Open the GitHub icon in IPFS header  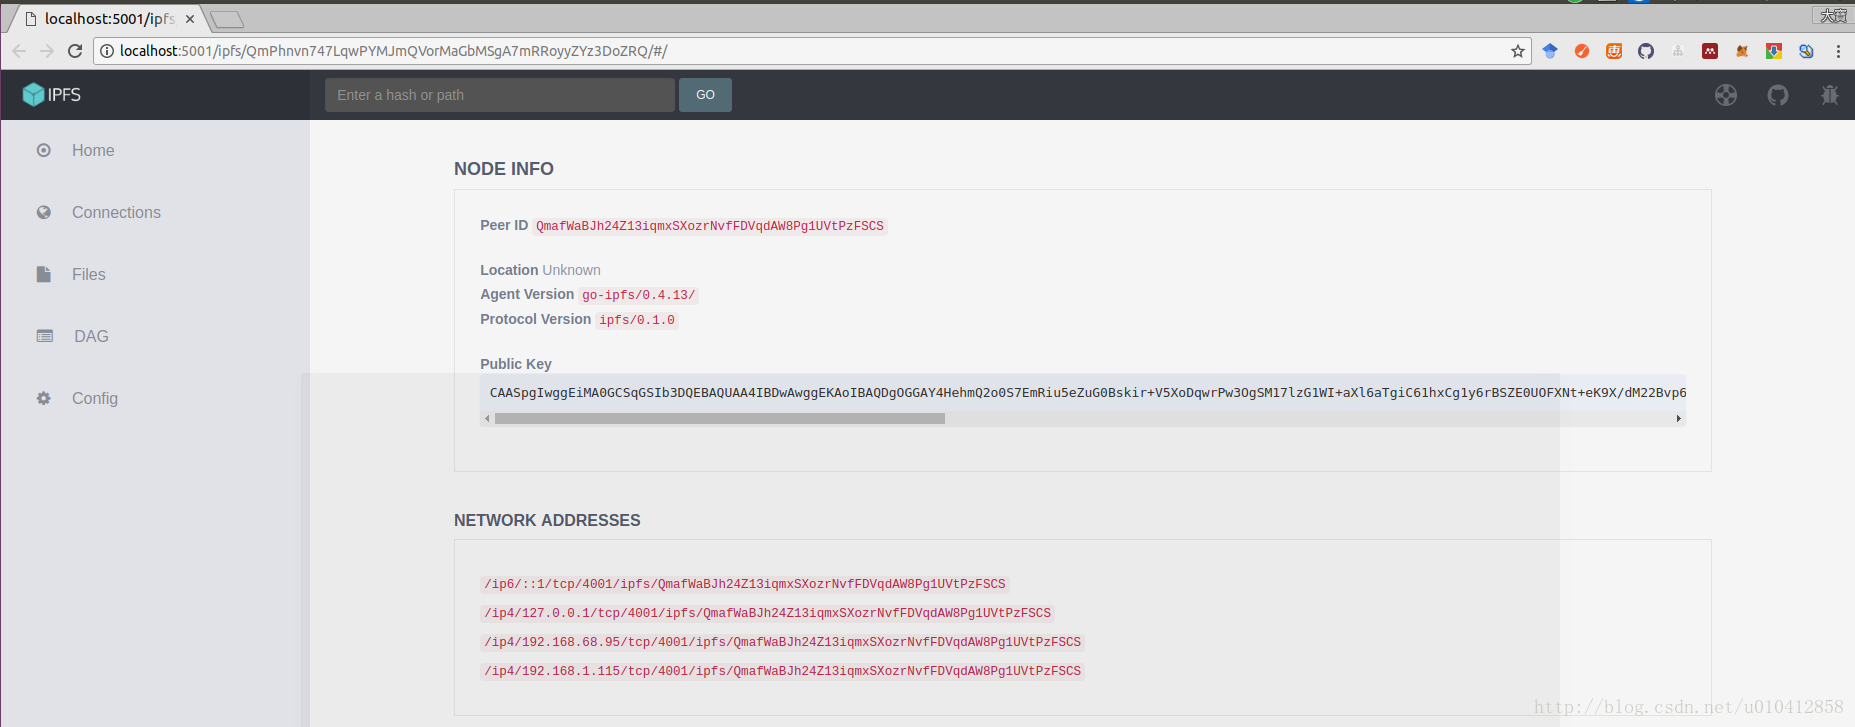[x=1778, y=95]
